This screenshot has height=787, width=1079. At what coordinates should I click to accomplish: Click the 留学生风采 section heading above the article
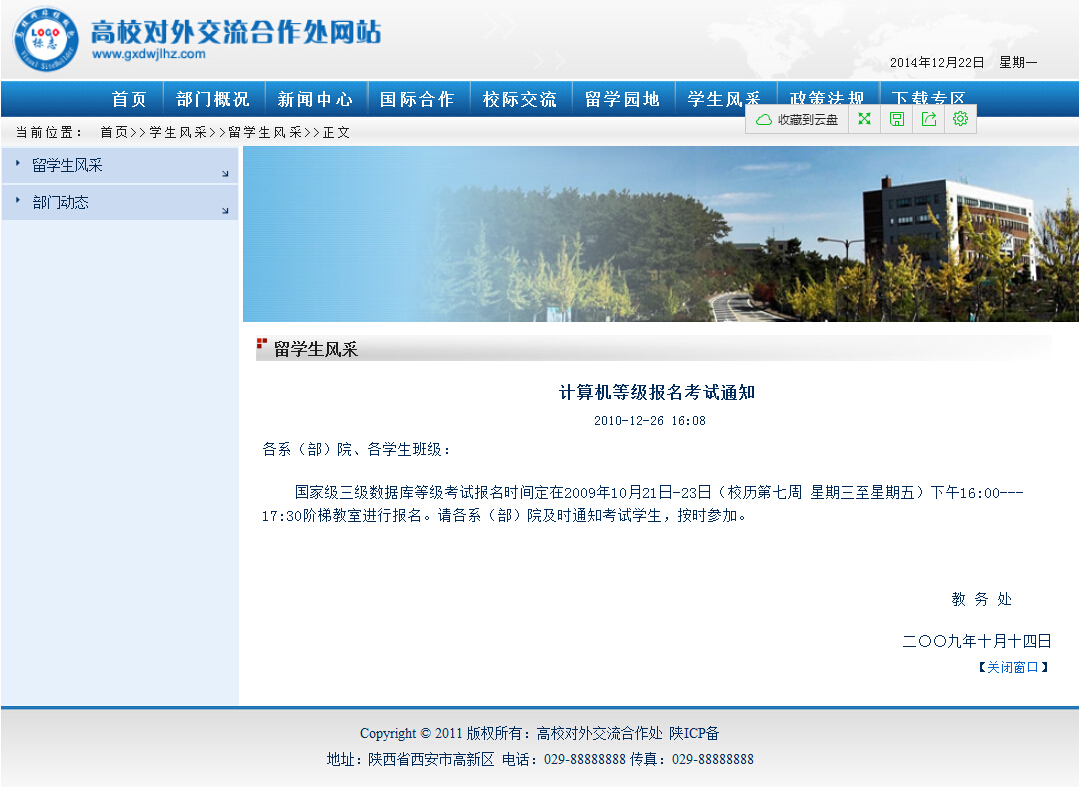(316, 349)
